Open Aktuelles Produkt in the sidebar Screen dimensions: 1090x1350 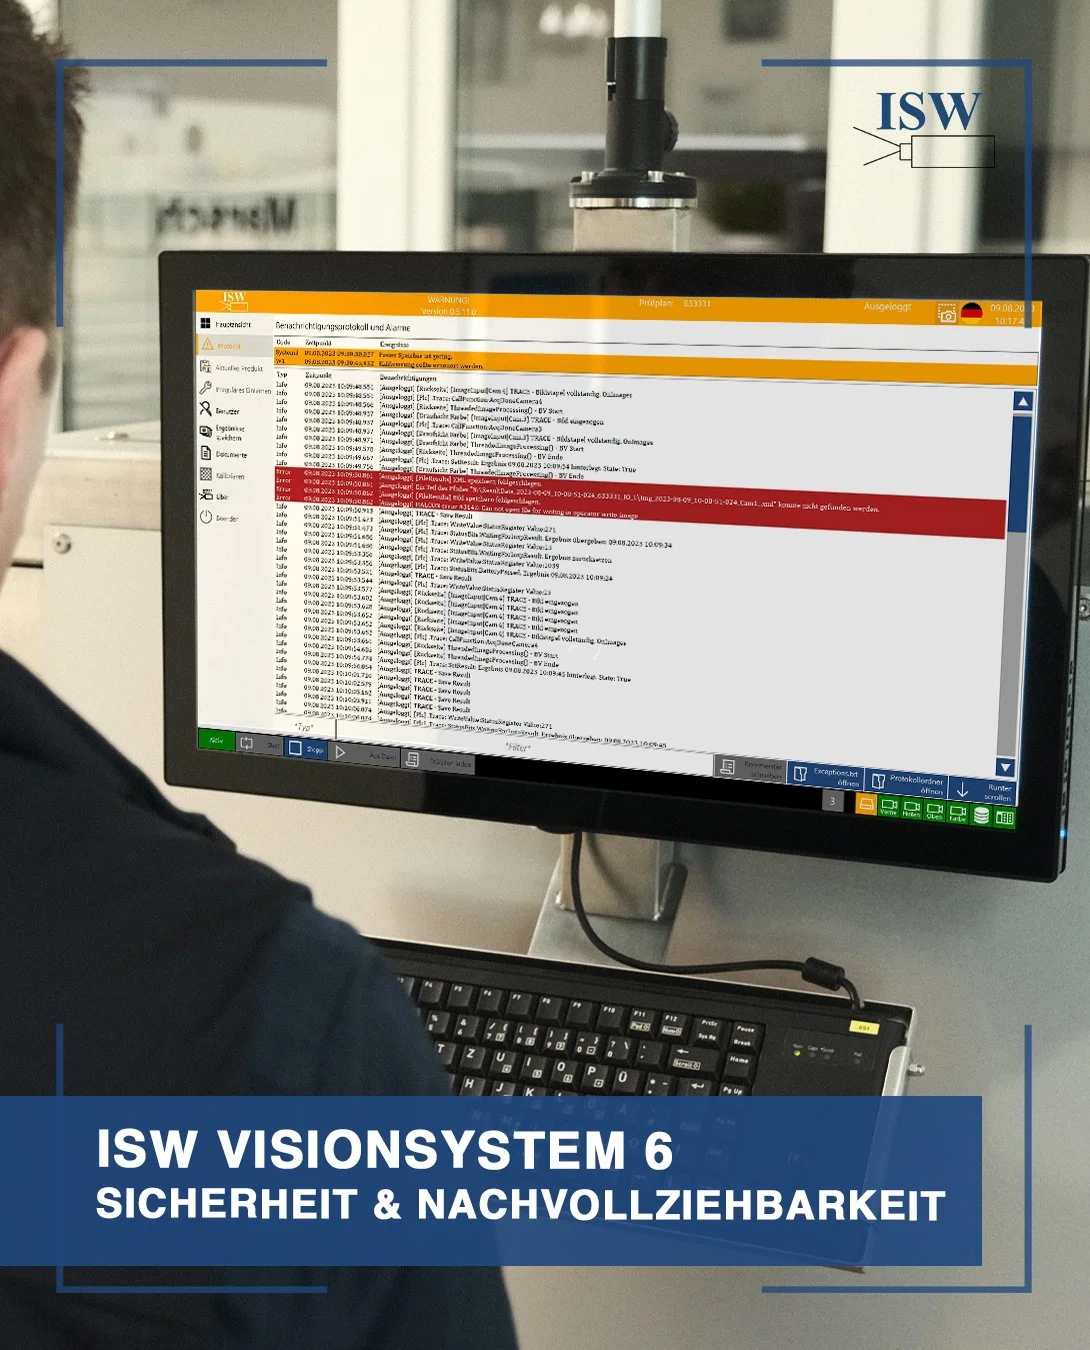pyautogui.click(x=233, y=368)
